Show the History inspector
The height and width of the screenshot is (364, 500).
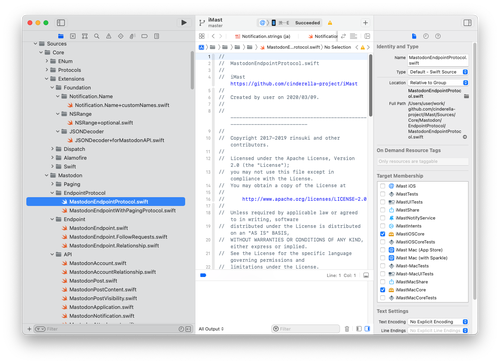[x=426, y=36]
